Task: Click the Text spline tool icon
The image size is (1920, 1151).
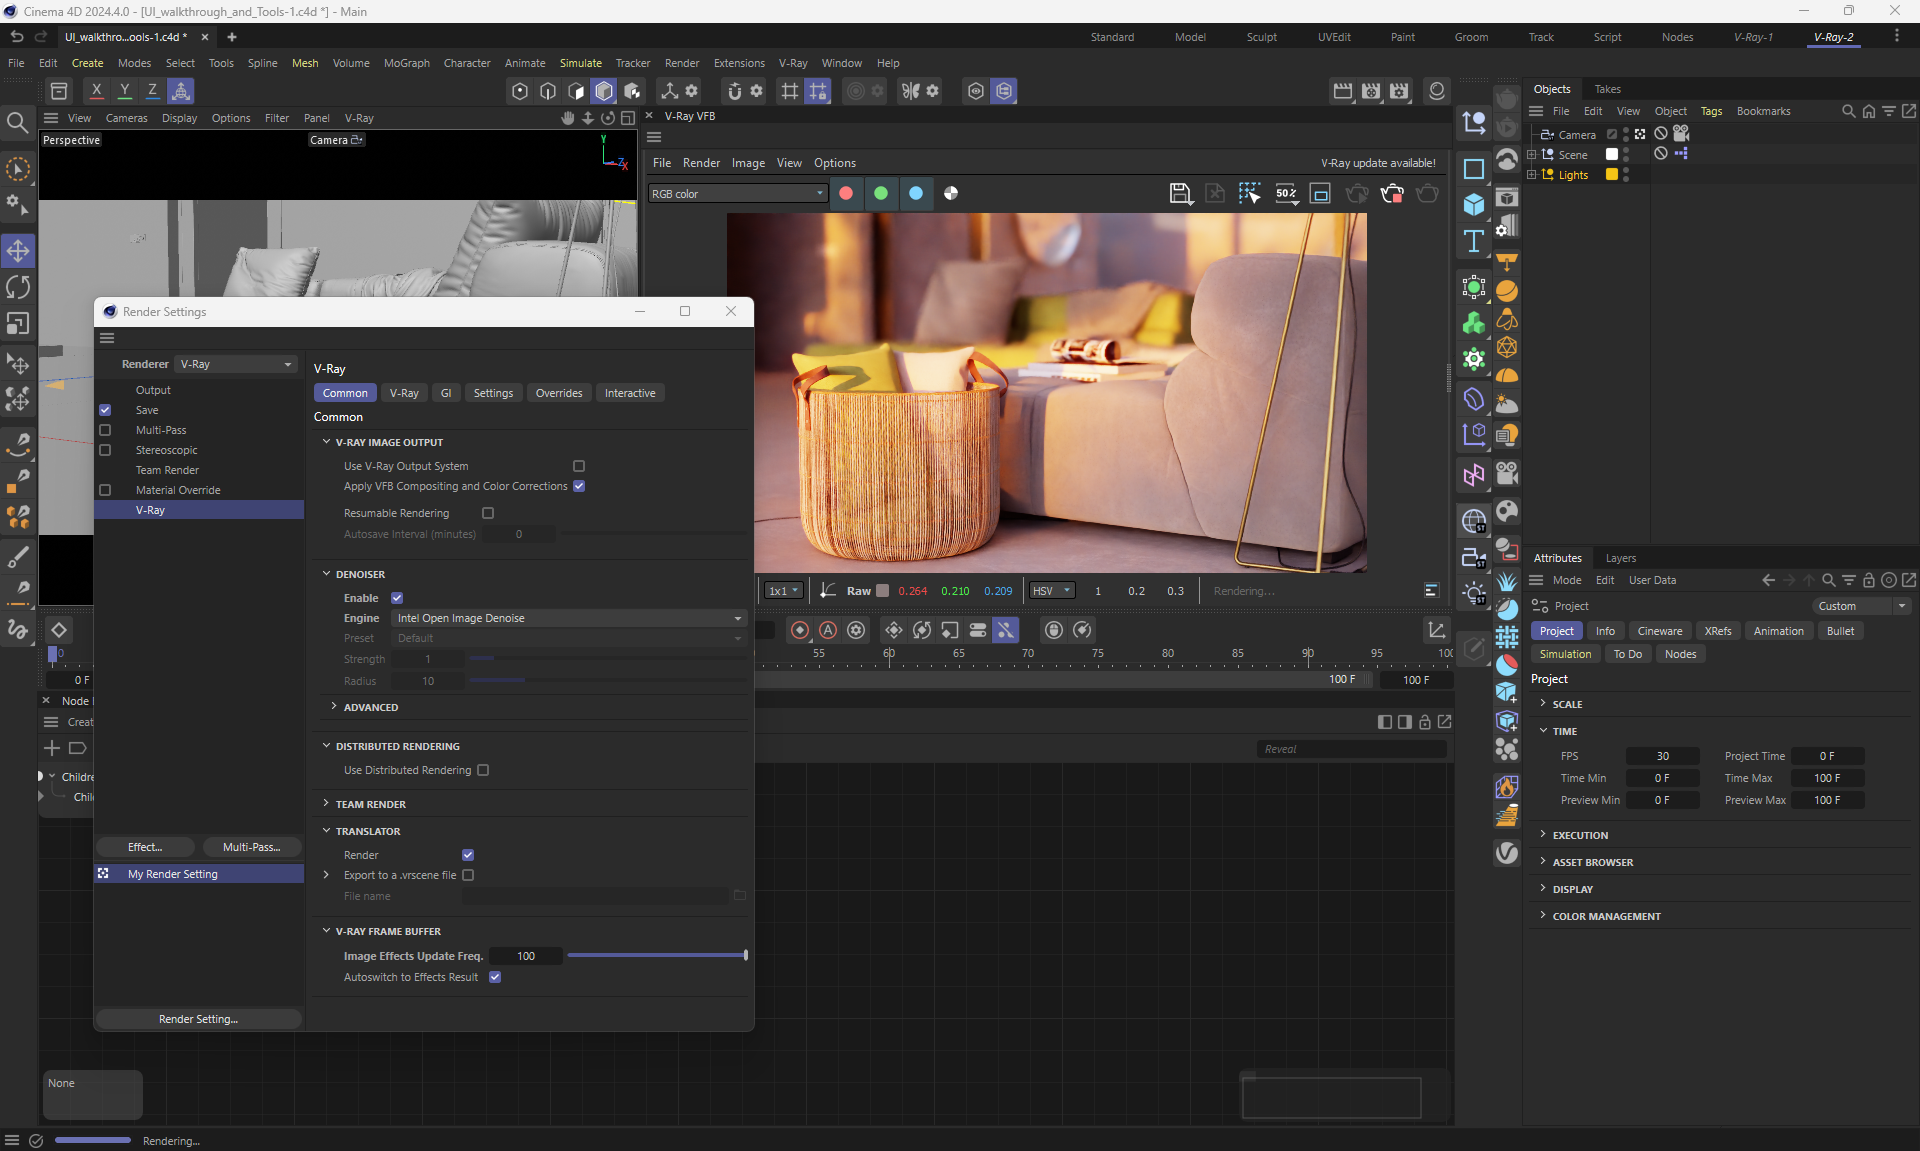Action: coord(1473,241)
